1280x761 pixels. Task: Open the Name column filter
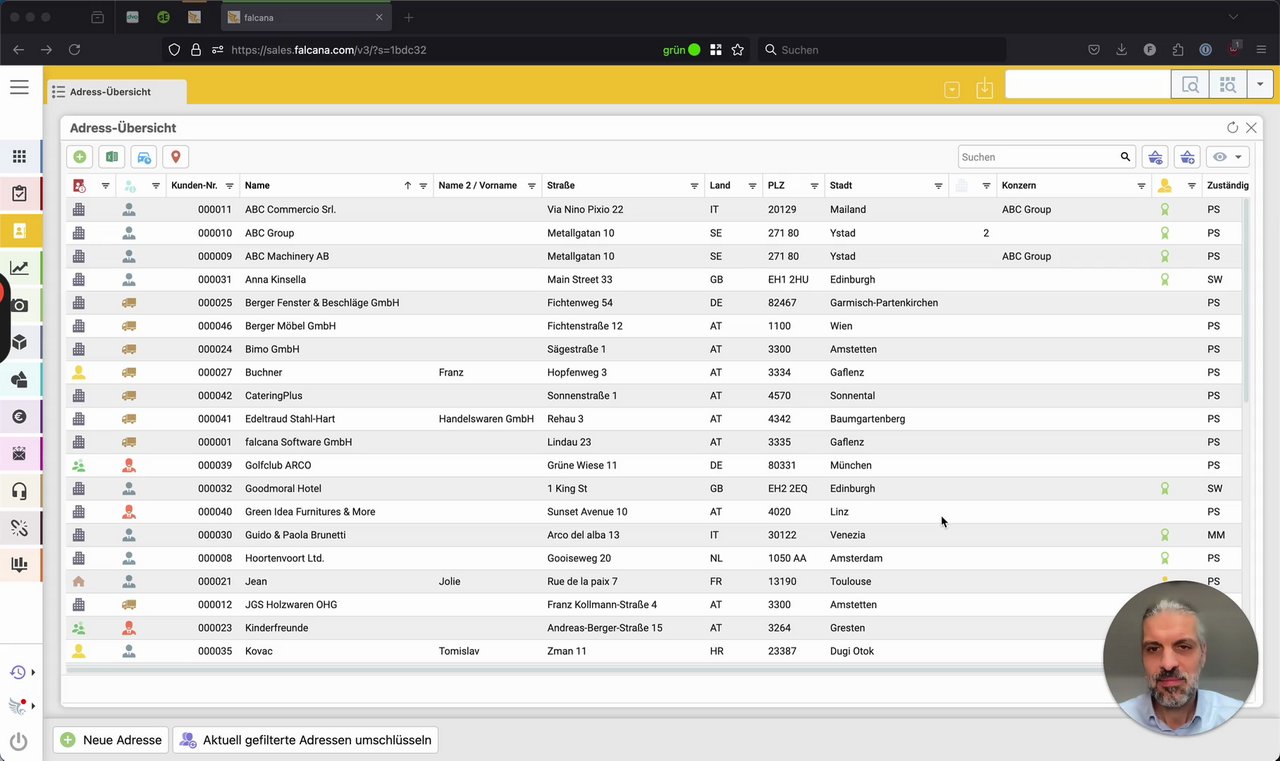(423, 186)
